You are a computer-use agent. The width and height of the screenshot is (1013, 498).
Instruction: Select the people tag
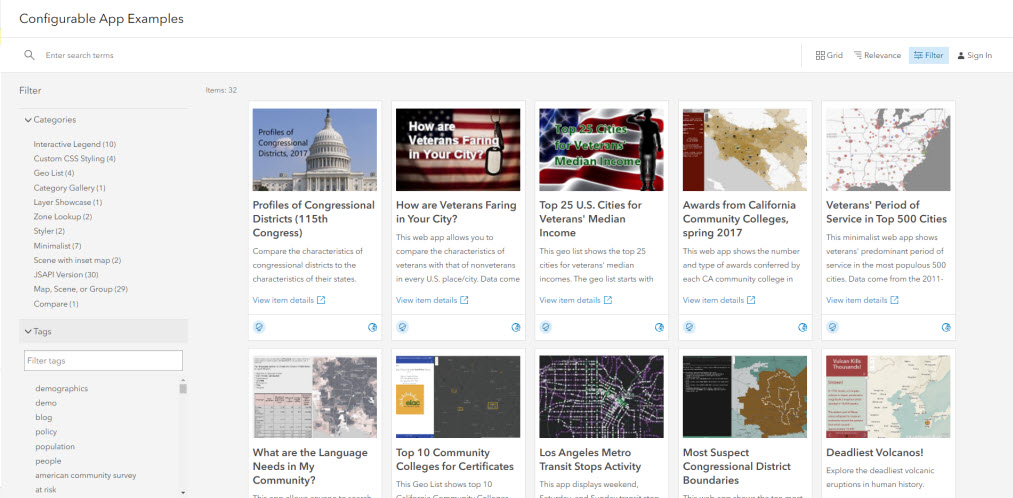pyautogui.click(x=48, y=461)
